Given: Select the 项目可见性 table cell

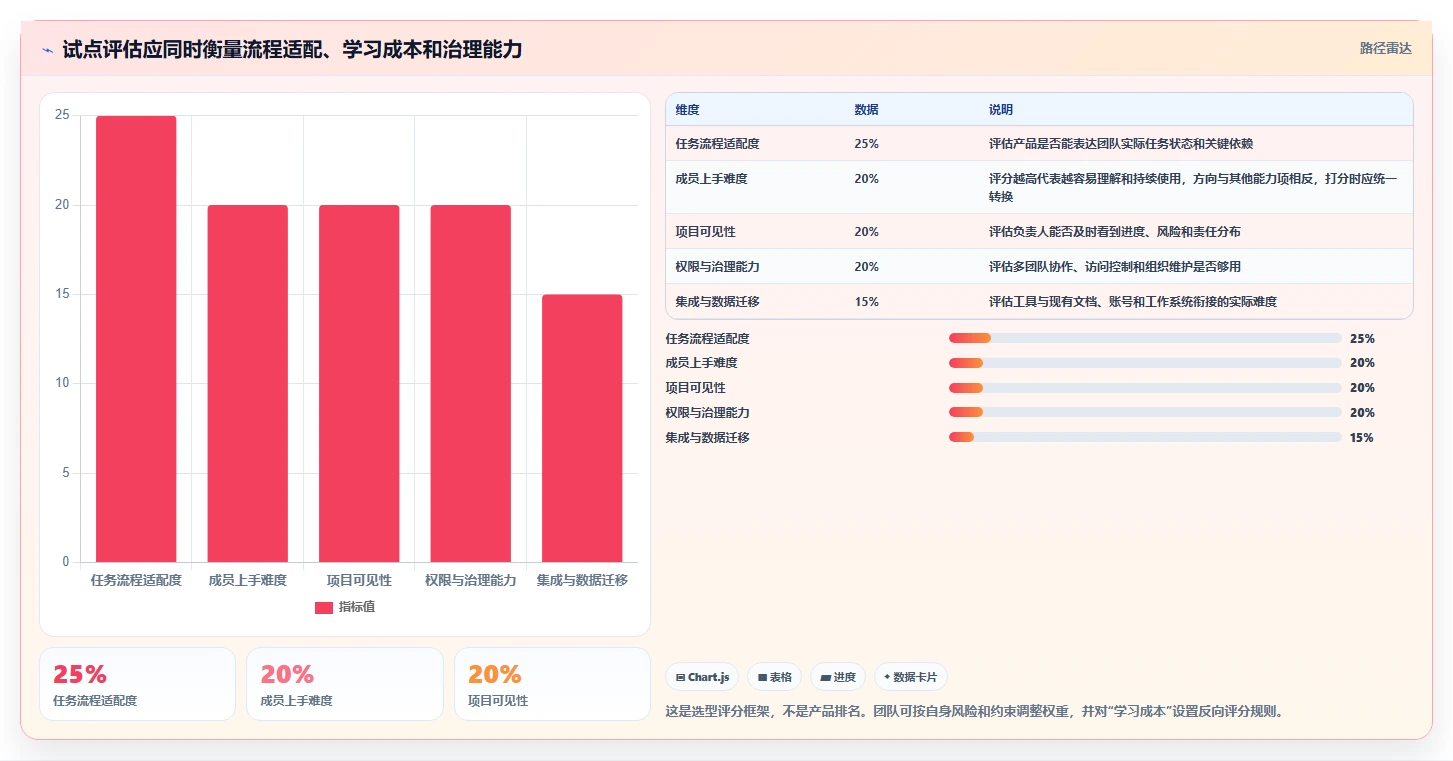Looking at the screenshot, I should pos(755,231).
